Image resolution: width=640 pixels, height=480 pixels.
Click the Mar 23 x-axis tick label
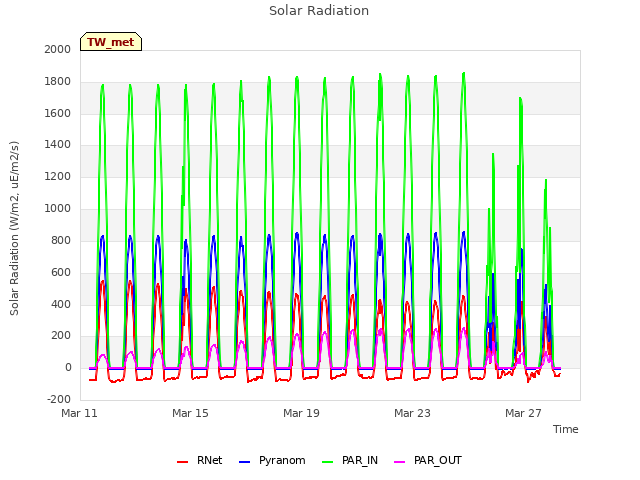coord(412,413)
